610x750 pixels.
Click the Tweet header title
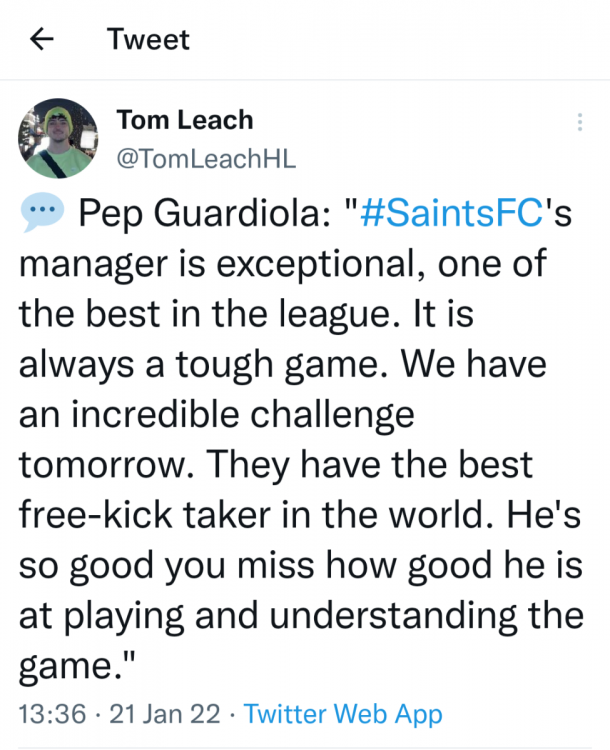pos(148,39)
